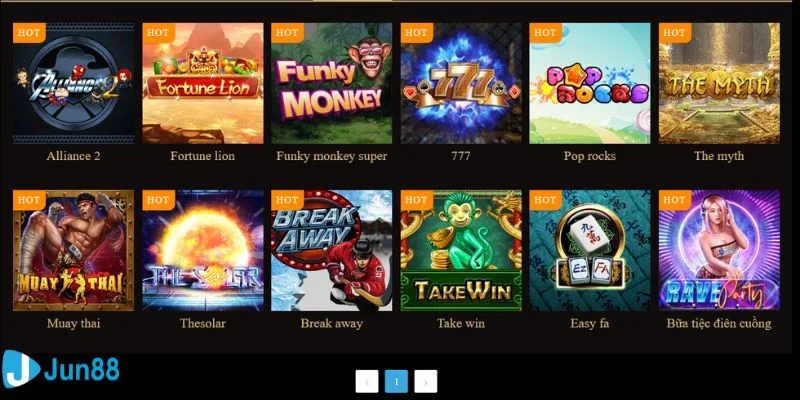Screen dimensions: 800x400
Task: Click the 'Thesolar' game title text
Action: [203, 323]
